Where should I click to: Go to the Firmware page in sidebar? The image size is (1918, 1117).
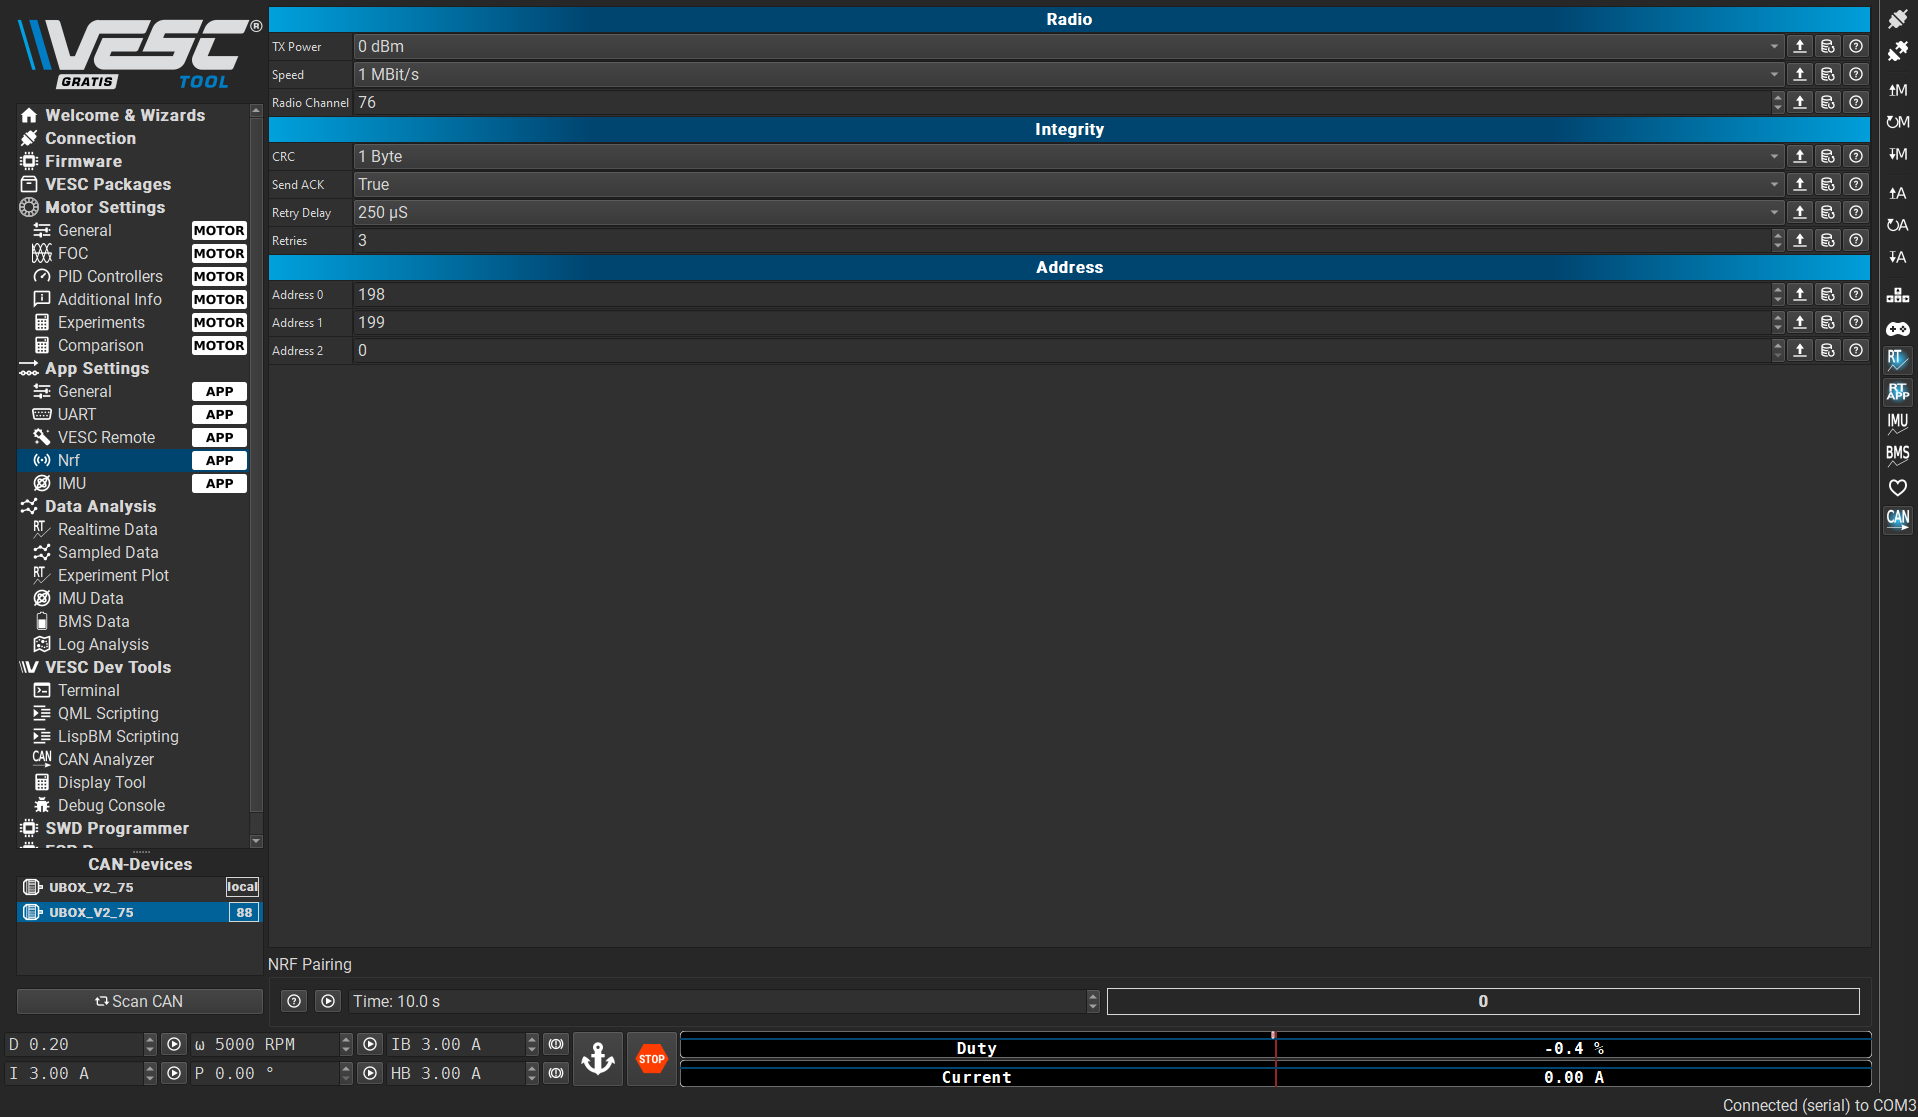[83, 161]
